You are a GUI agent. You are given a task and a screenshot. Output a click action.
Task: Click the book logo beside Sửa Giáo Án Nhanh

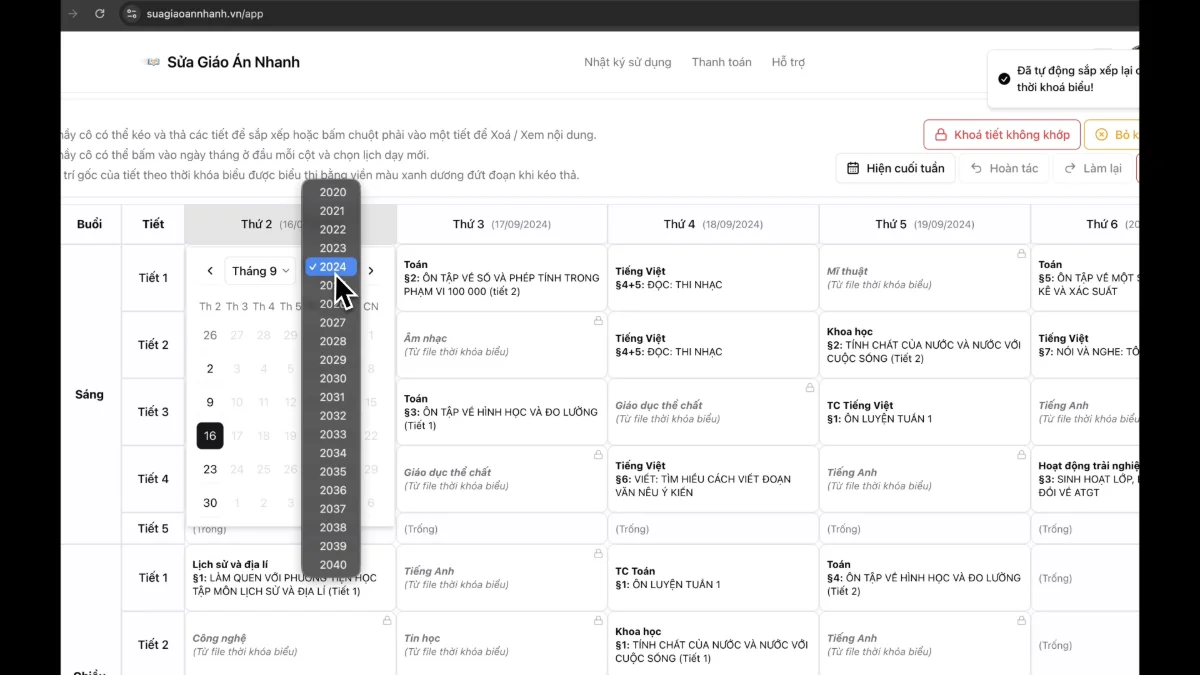[x=152, y=61]
